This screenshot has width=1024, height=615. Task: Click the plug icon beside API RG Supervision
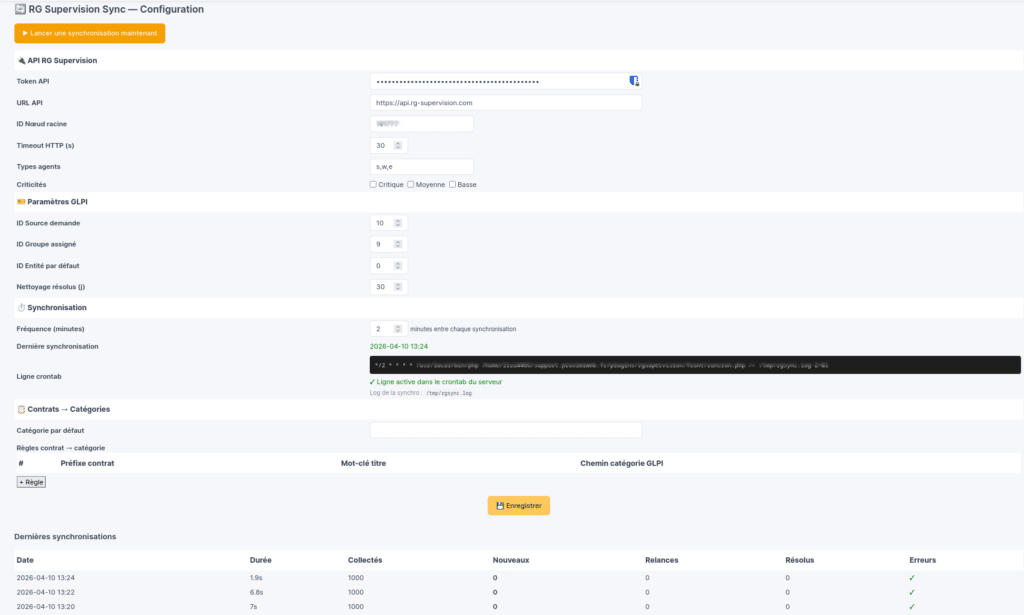(21, 61)
